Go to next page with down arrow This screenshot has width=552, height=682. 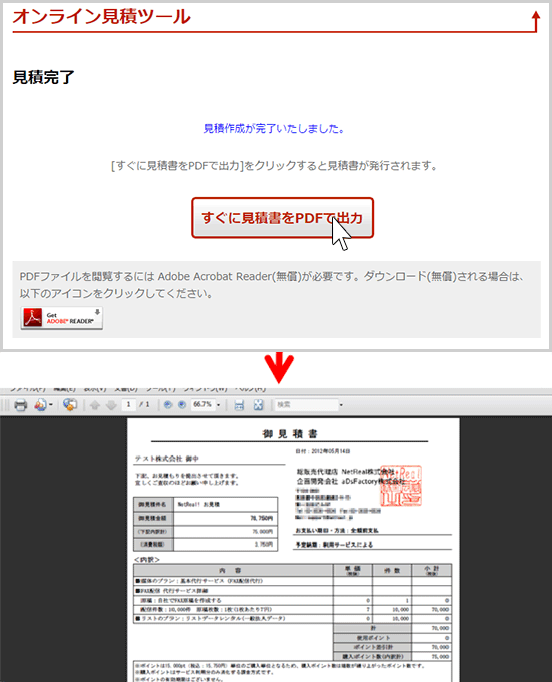pos(111,405)
